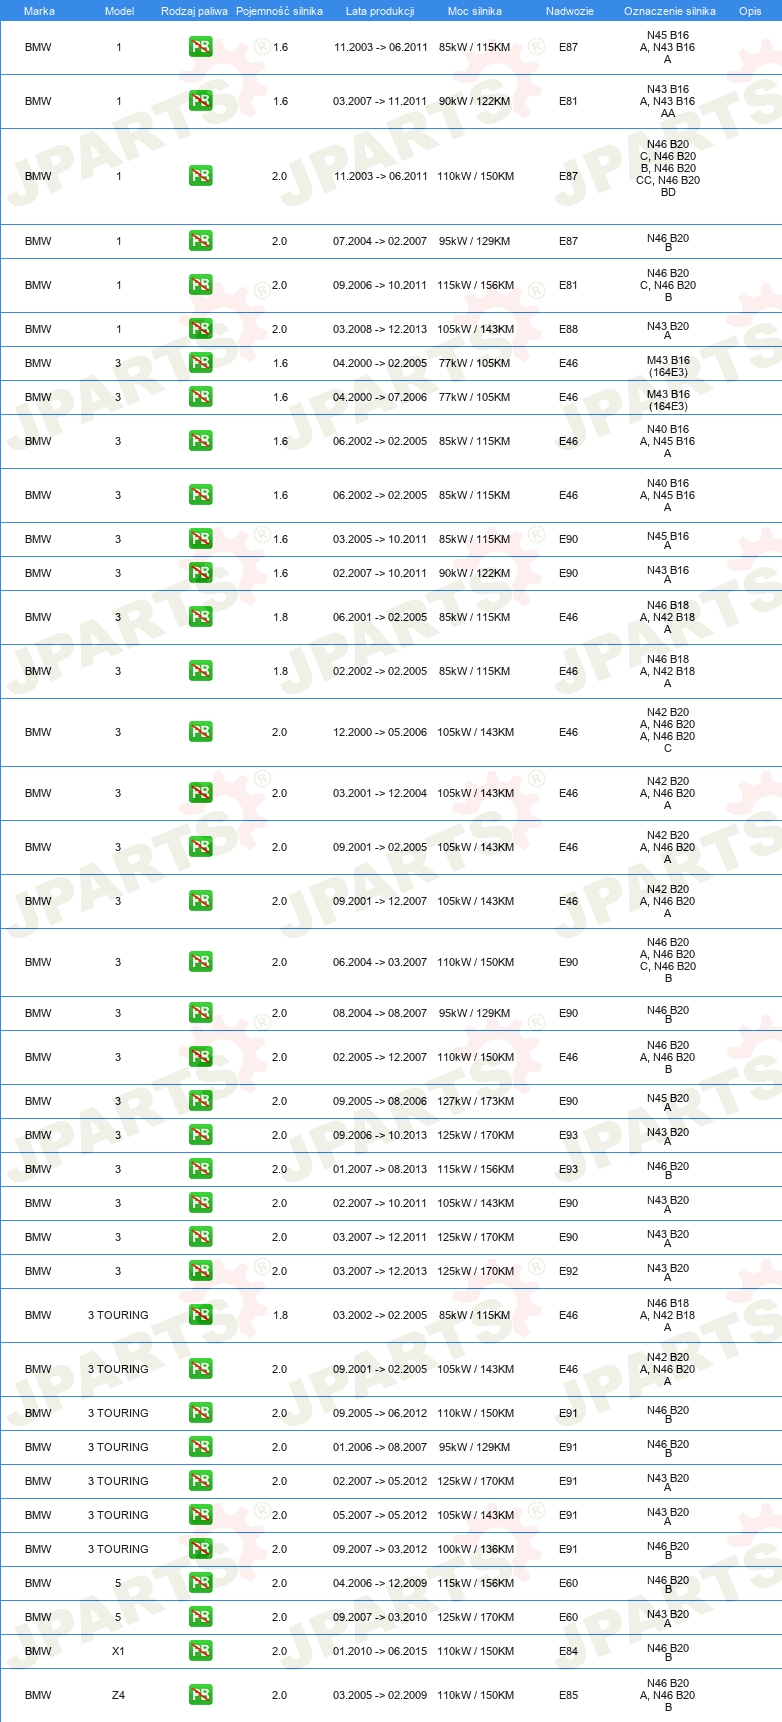
Task: Select date cell 09.2006 -> 10.2011
Action: coord(380,285)
